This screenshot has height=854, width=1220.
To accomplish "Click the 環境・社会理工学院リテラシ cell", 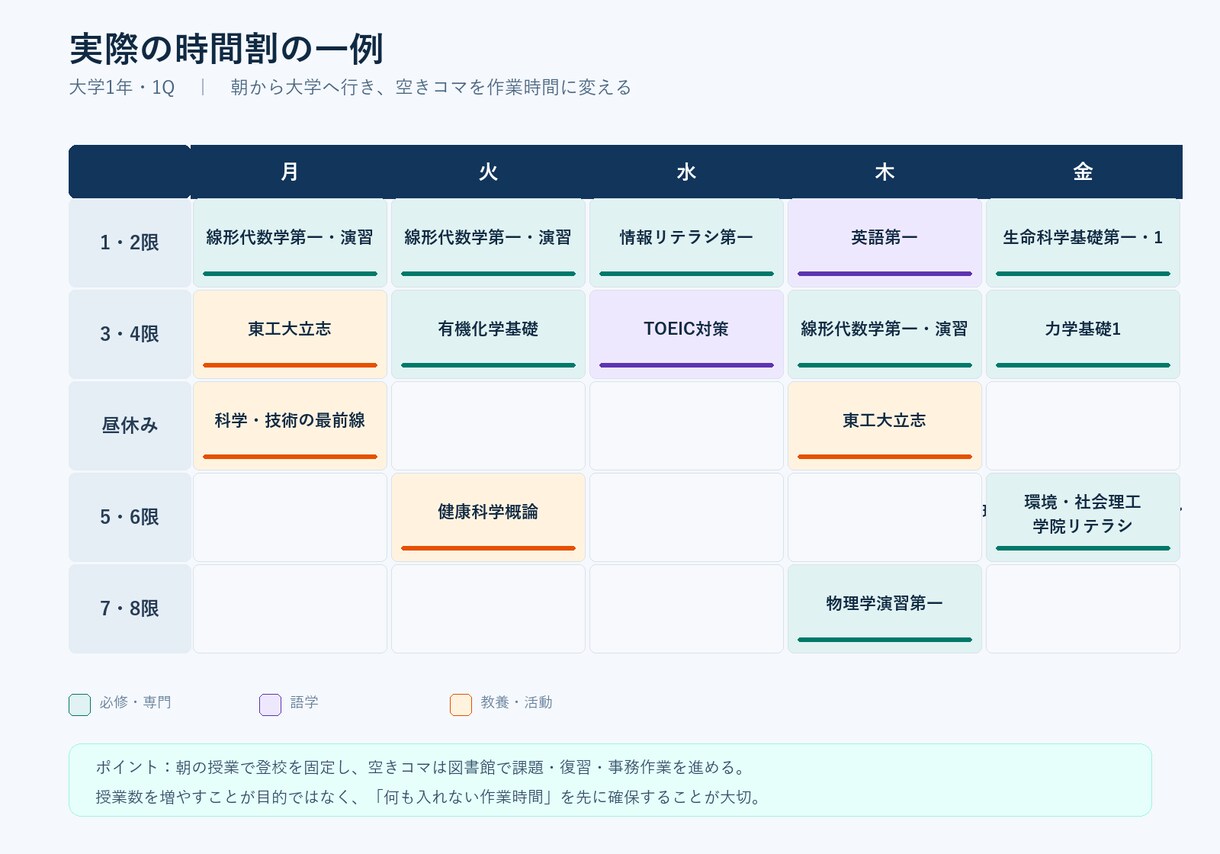I will tap(1083, 517).
